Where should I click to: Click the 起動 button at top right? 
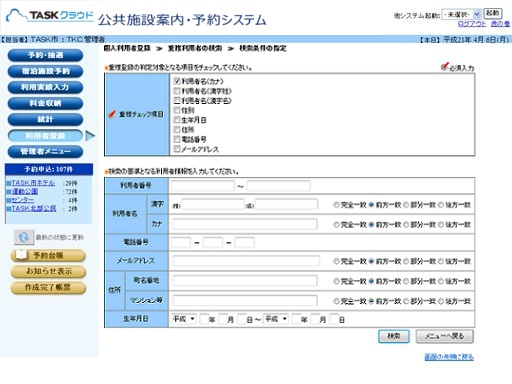tap(493, 13)
